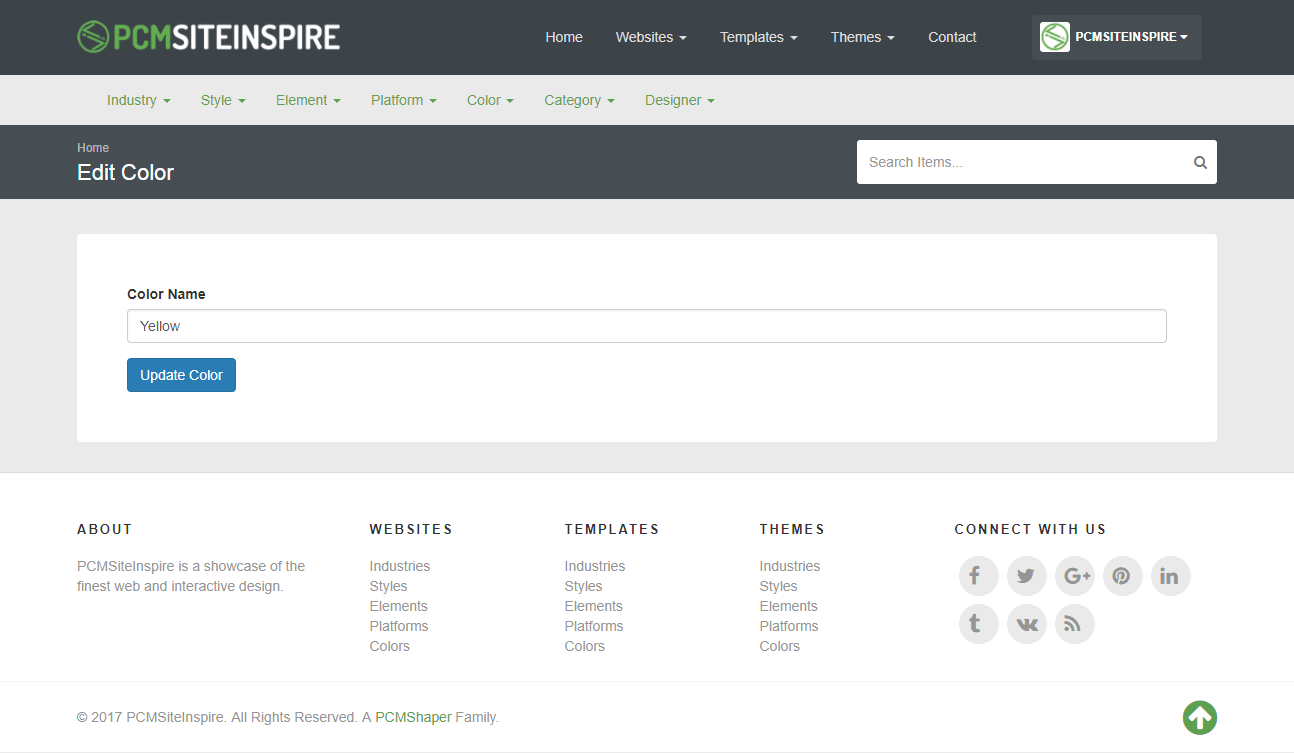Open the Websites dropdown in navbar
This screenshot has width=1294, height=753.
651,37
